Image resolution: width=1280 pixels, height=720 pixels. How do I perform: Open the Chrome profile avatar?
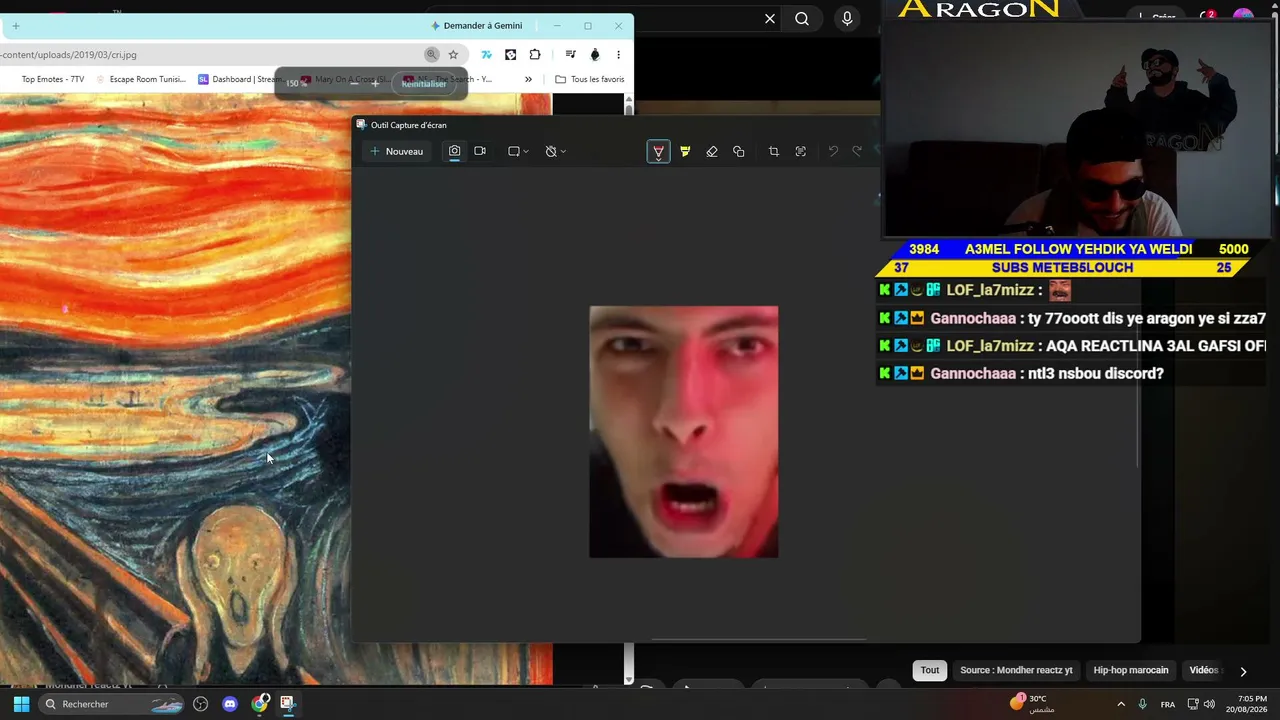595,55
